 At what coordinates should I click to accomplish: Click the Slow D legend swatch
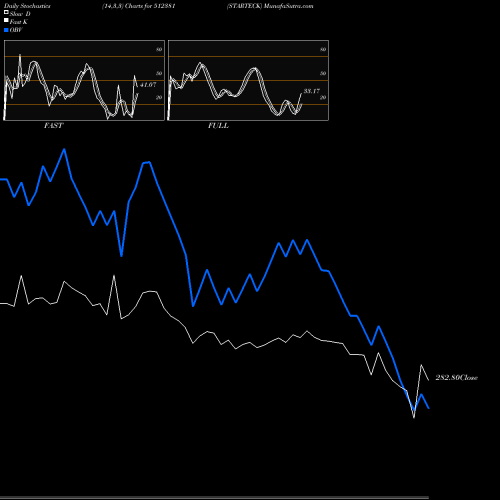pos(6,12)
